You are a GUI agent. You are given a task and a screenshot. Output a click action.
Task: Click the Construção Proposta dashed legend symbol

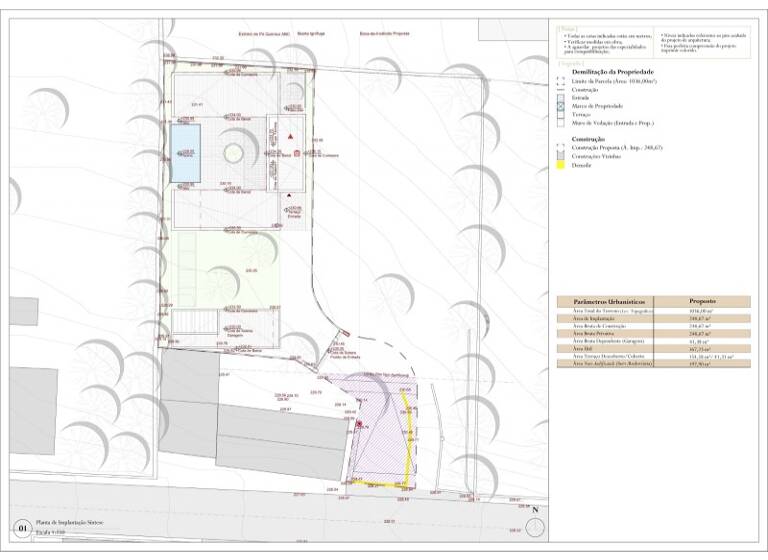pos(561,147)
